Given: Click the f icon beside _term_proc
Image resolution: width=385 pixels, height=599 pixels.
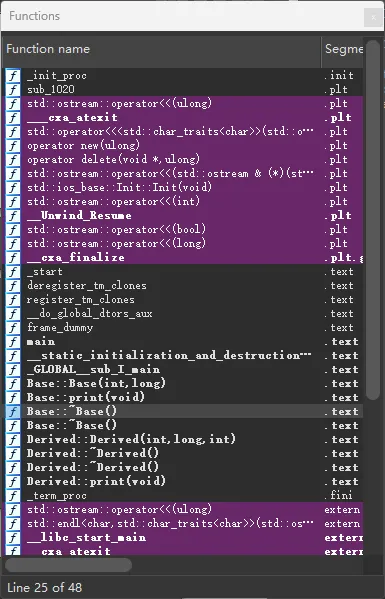Looking at the screenshot, I should tap(13, 495).
